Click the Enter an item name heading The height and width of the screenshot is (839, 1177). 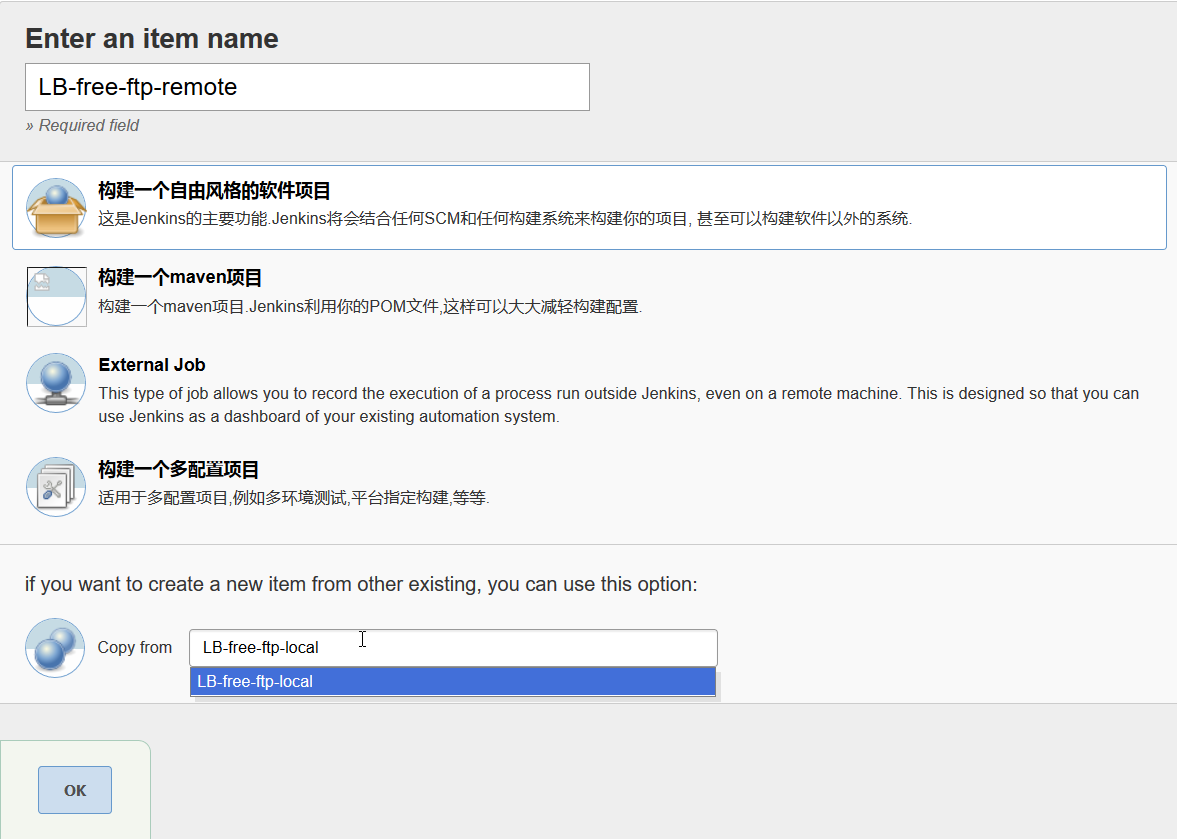(x=152, y=39)
